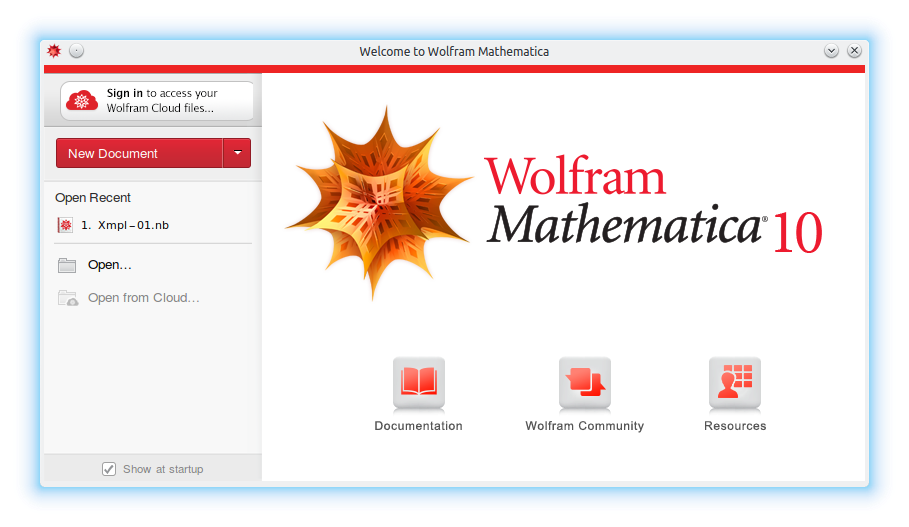The width and height of the screenshot is (909, 527).
Task: Toggle the Show at startup checkbox
Action: 109,469
